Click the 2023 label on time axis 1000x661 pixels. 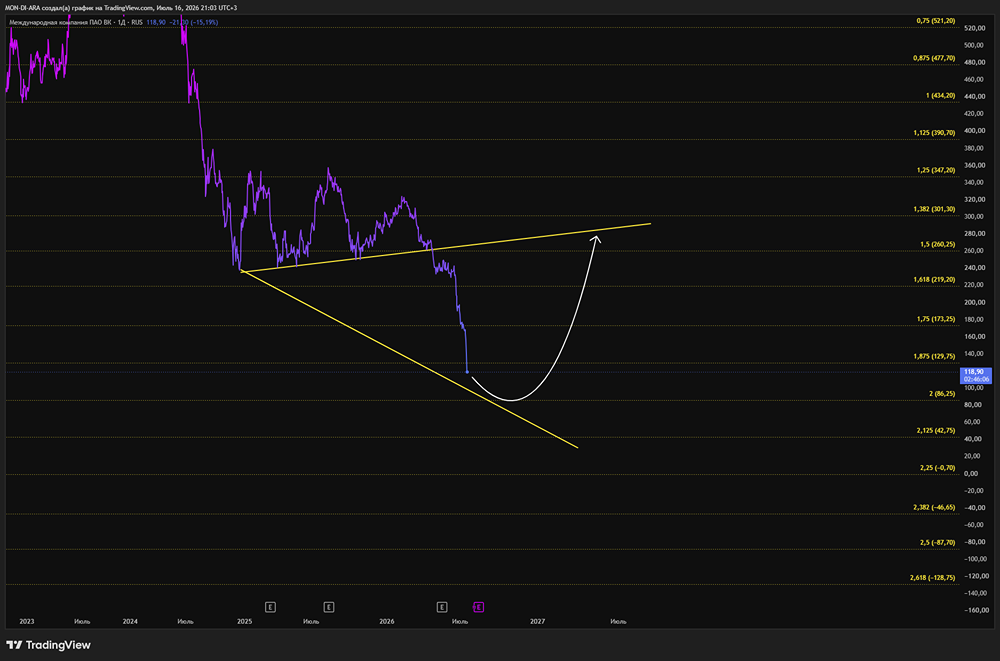(27, 621)
